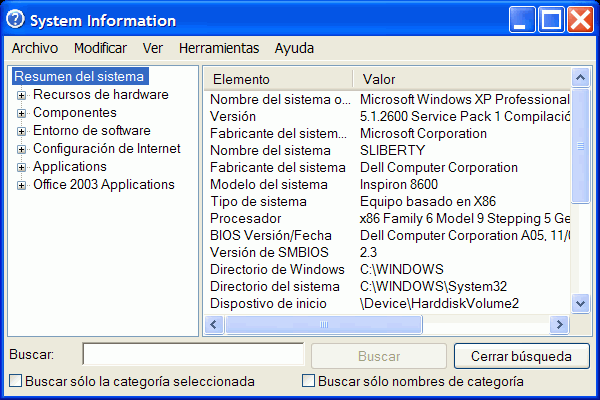Minimize the System Information window
The height and width of the screenshot is (400, 600).
[x=522, y=19]
